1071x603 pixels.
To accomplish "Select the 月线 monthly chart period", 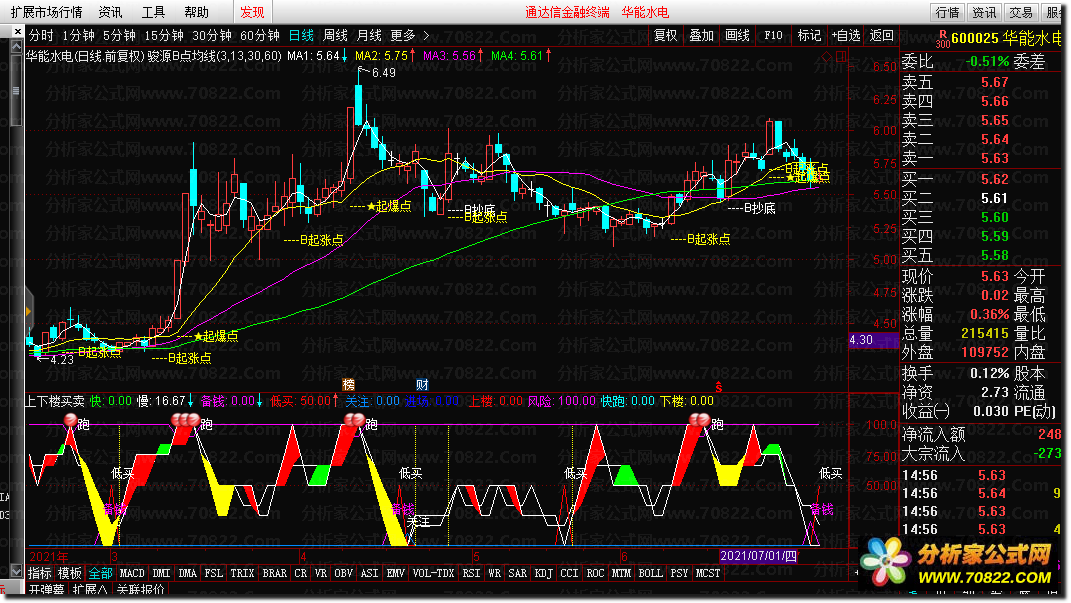I will 370,35.
